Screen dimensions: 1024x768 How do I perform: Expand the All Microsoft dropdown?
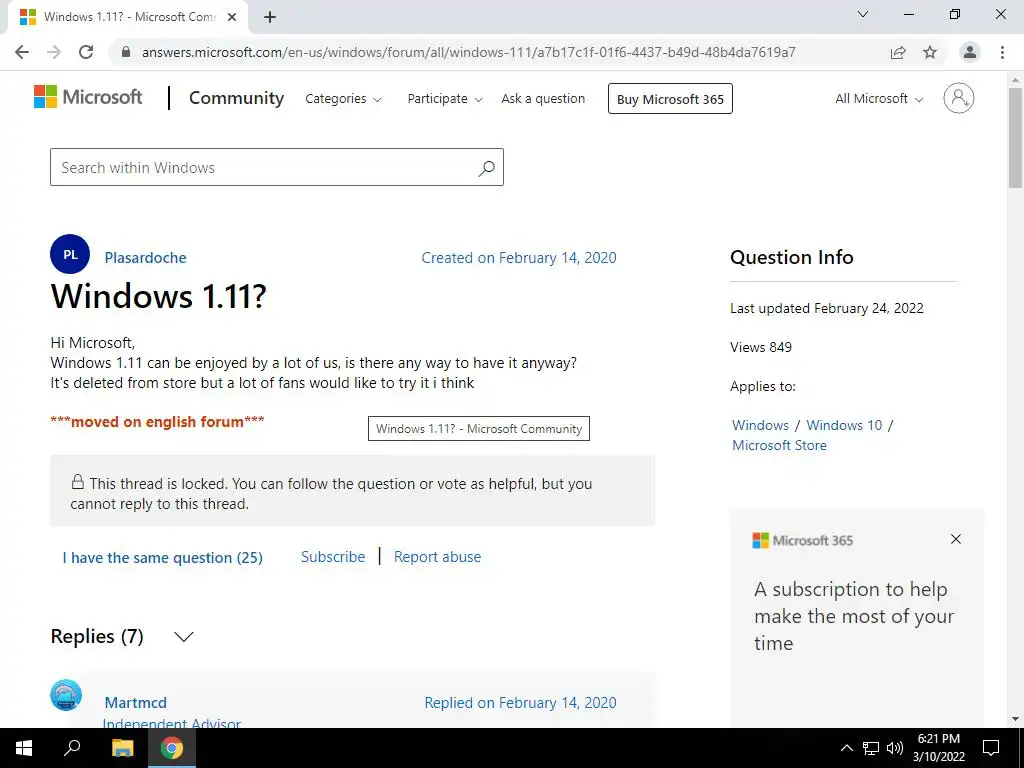(880, 99)
